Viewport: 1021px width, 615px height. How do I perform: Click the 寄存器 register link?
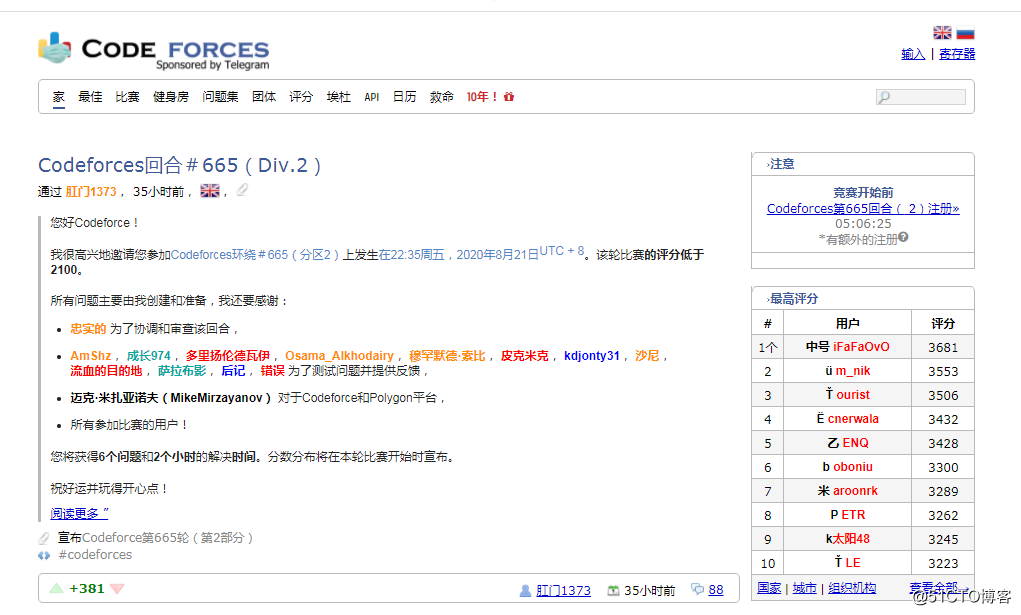tap(957, 54)
